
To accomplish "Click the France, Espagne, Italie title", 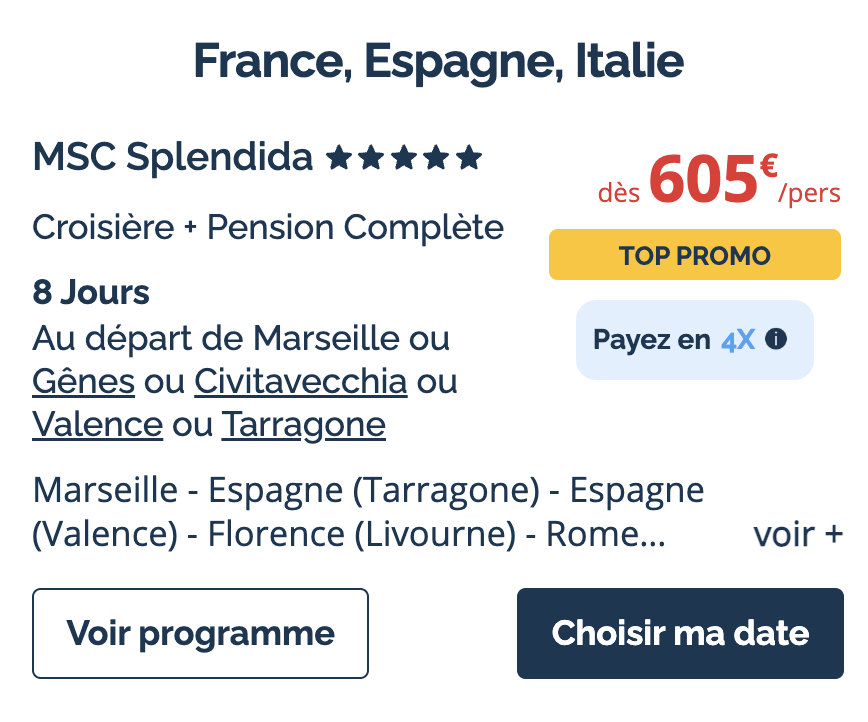I will point(438,62).
